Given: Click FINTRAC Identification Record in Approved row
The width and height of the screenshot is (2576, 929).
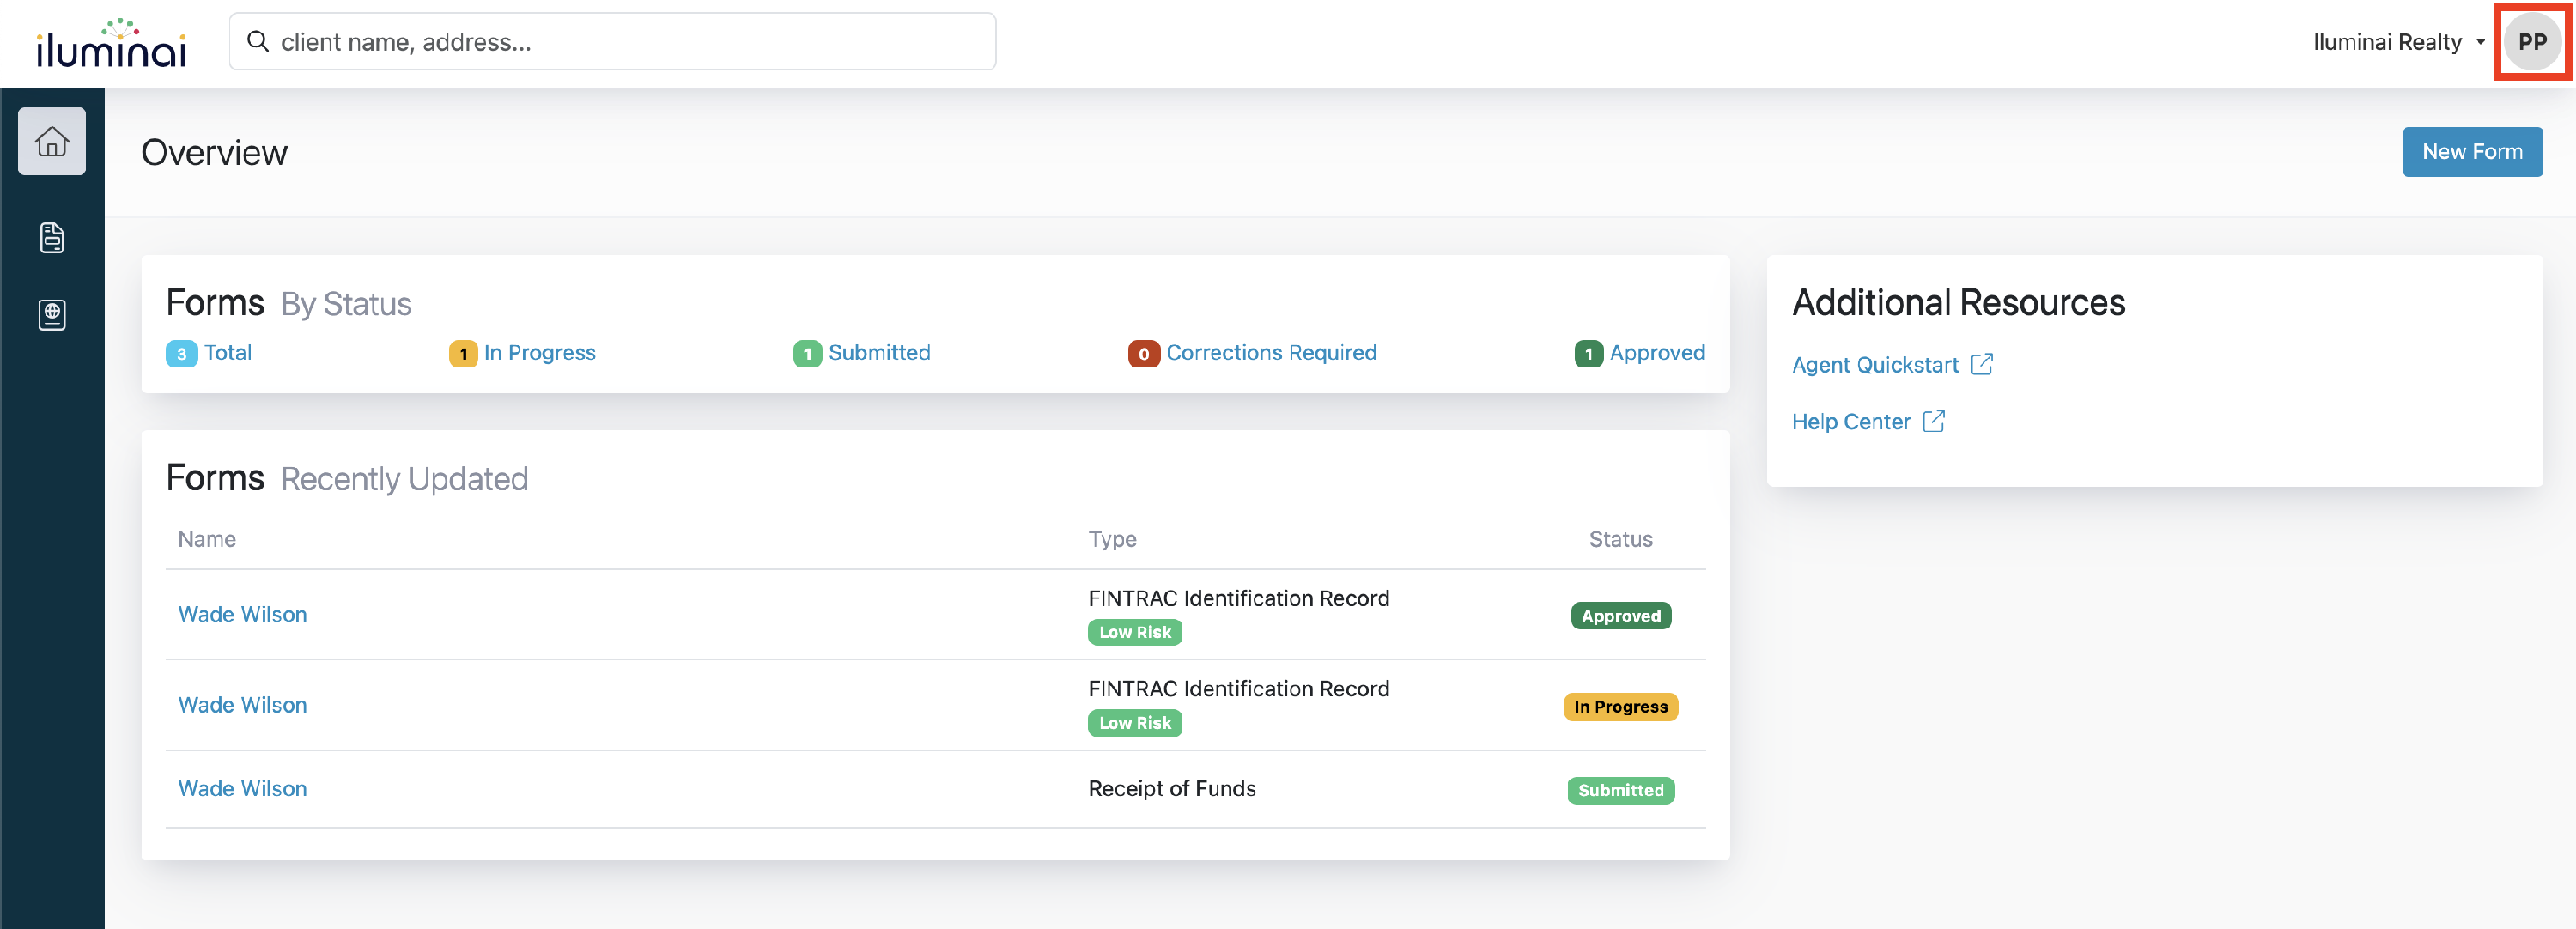Looking at the screenshot, I should (x=1238, y=598).
